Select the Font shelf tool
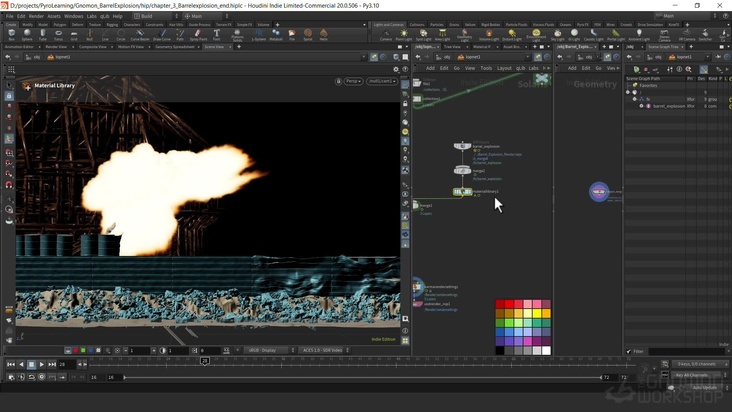The height and width of the screenshot is (412, 732). tap(217, 35)
